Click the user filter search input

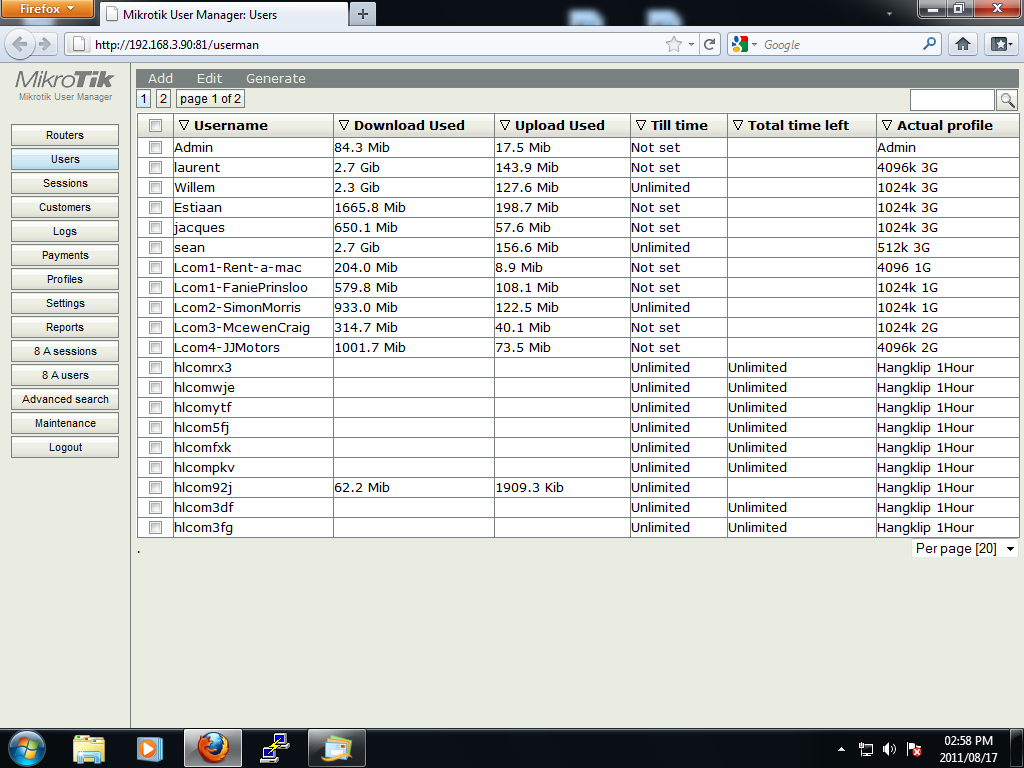(x=952, y=100)
